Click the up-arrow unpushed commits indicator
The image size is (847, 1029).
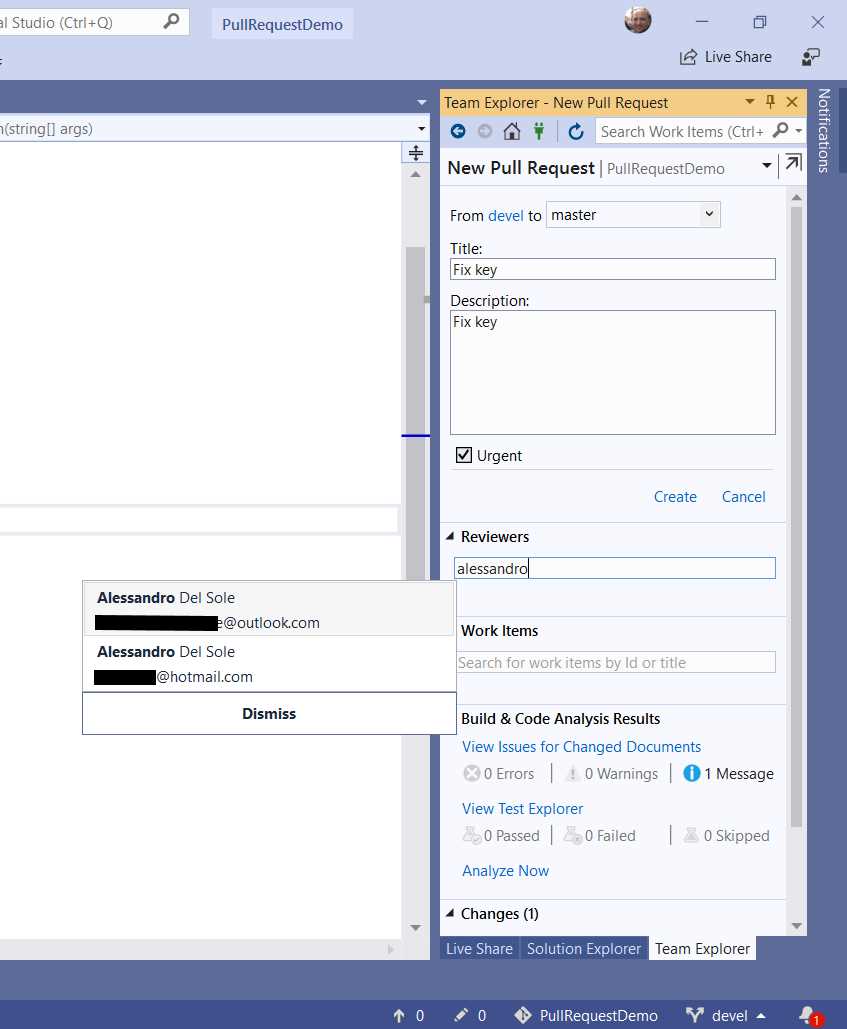(401, 1015)
